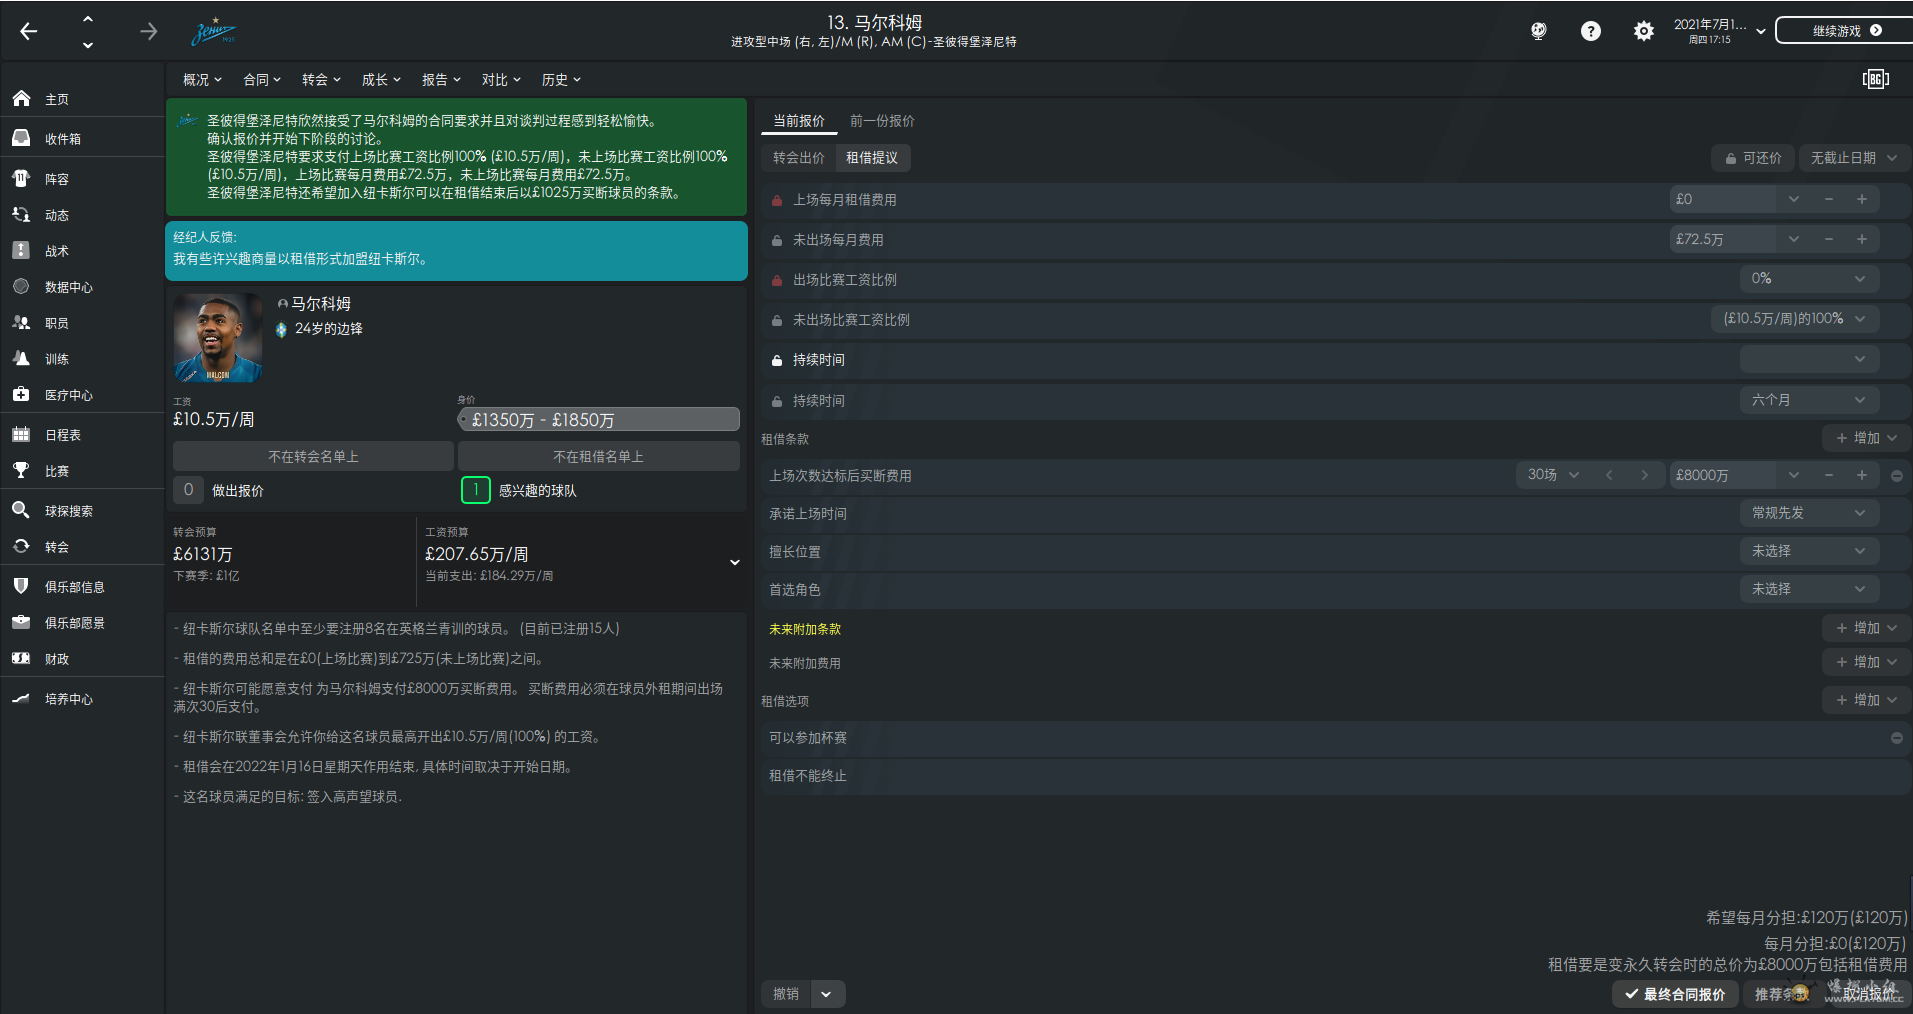The width and height of the screenshot is (1913, 1014).
Task: Increase 未出场每月费用 with plus stepper
Action: coord(1862,239)
